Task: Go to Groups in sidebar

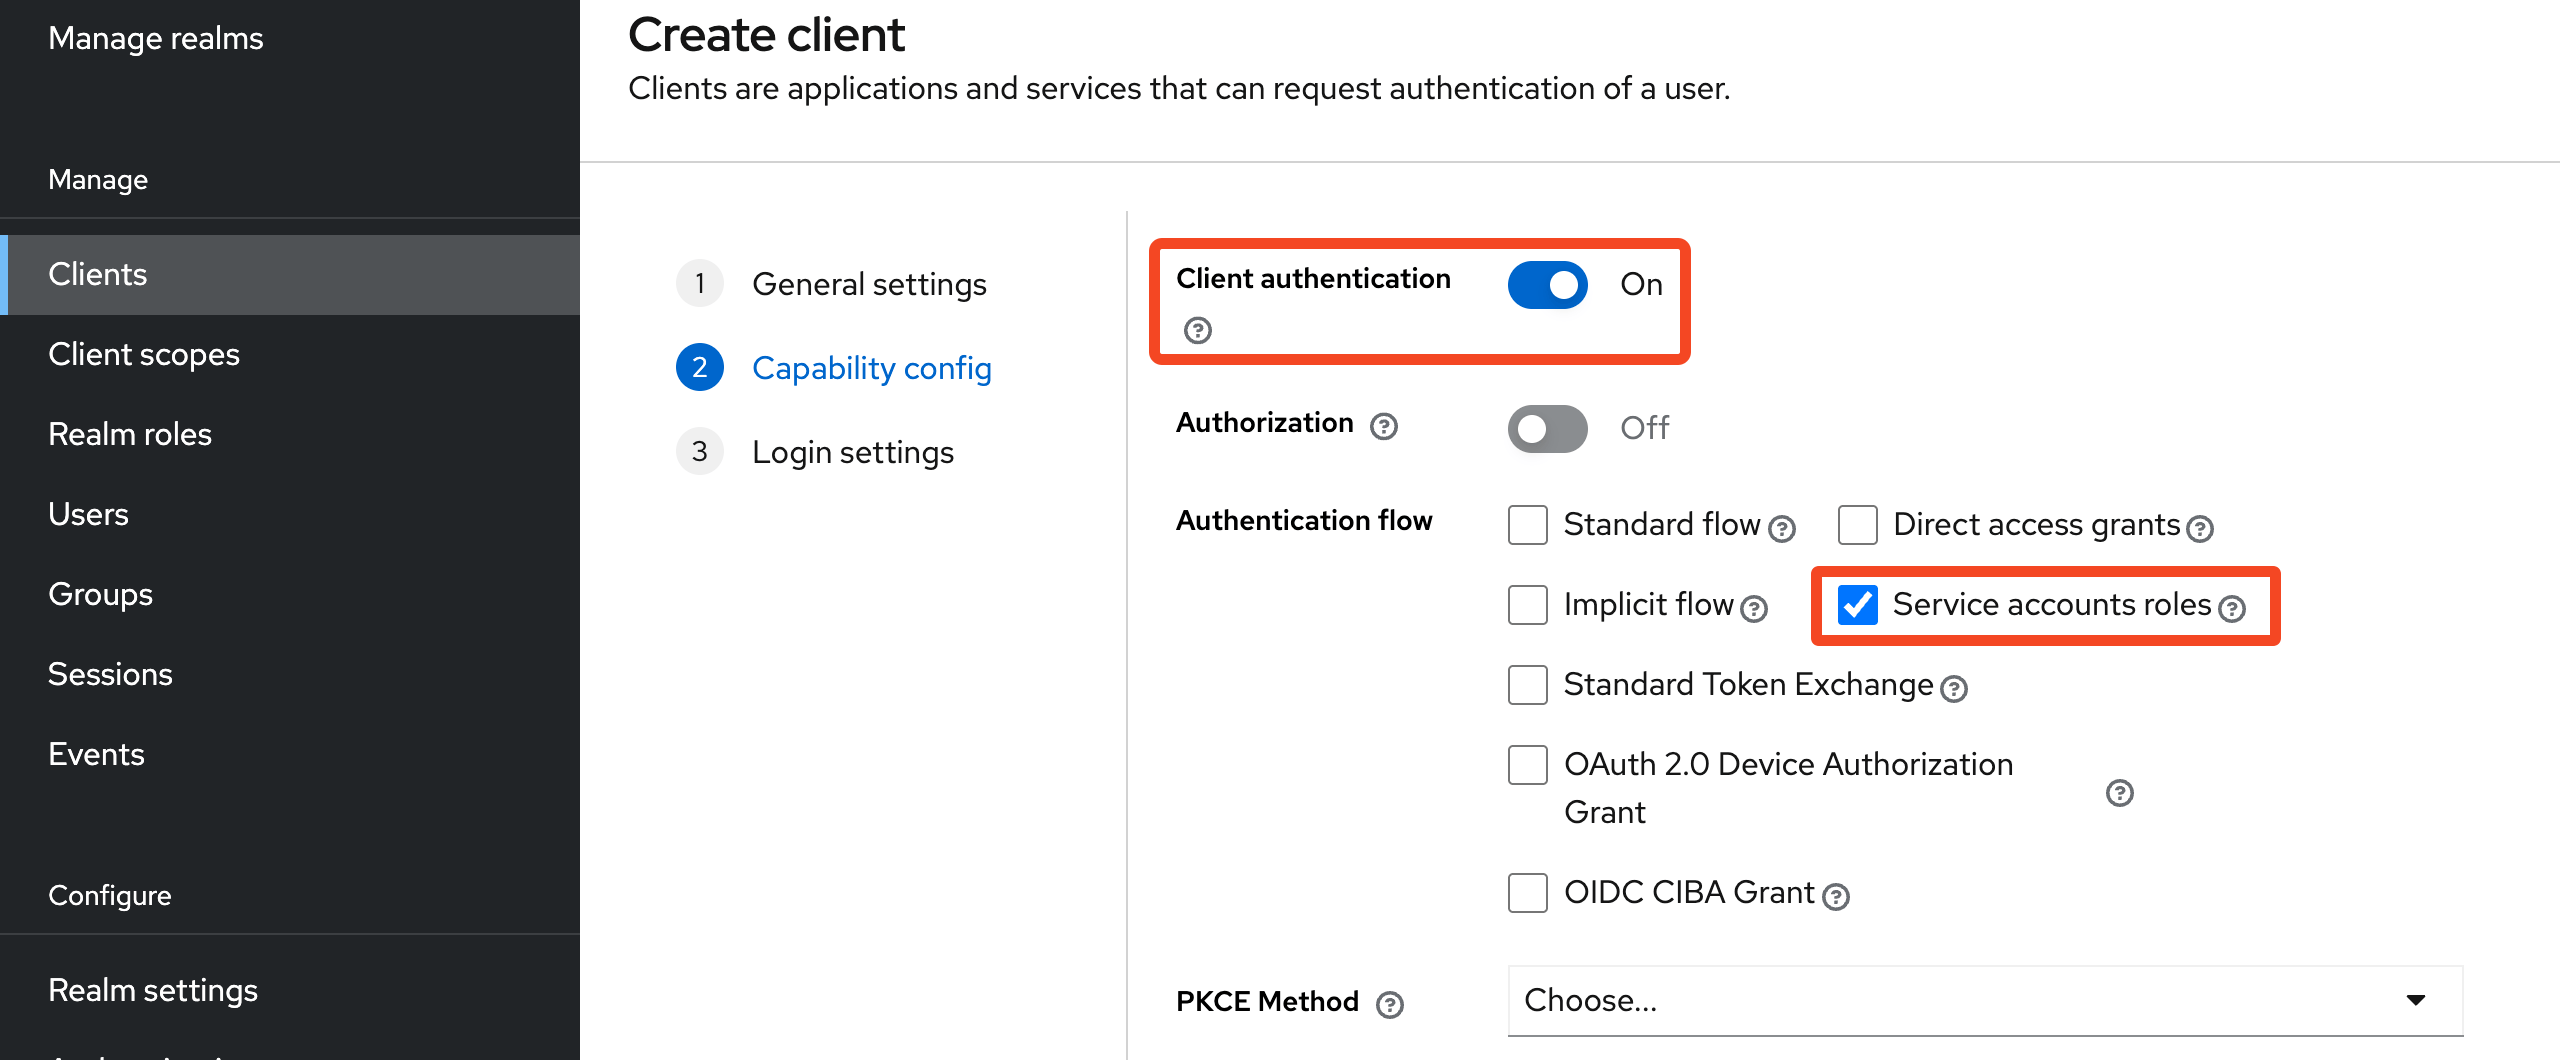Action: (x=290, y=594)
